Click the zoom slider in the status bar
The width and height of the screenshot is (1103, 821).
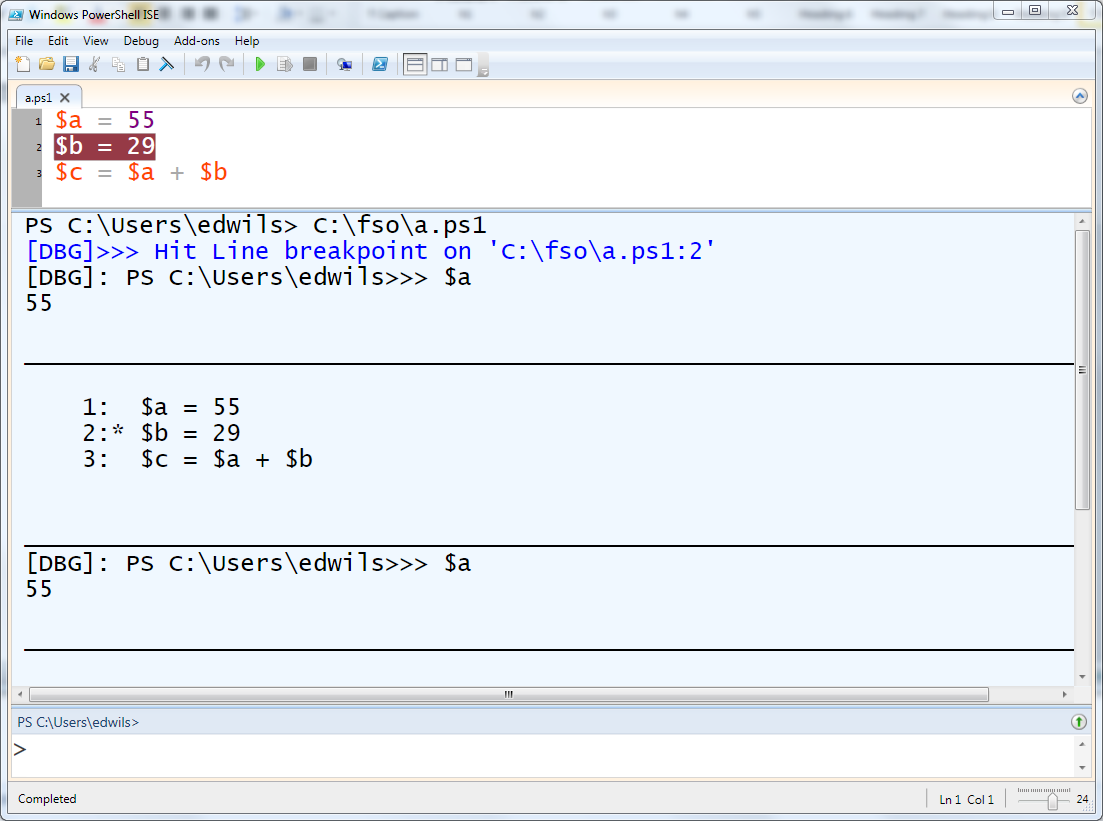1044,800
